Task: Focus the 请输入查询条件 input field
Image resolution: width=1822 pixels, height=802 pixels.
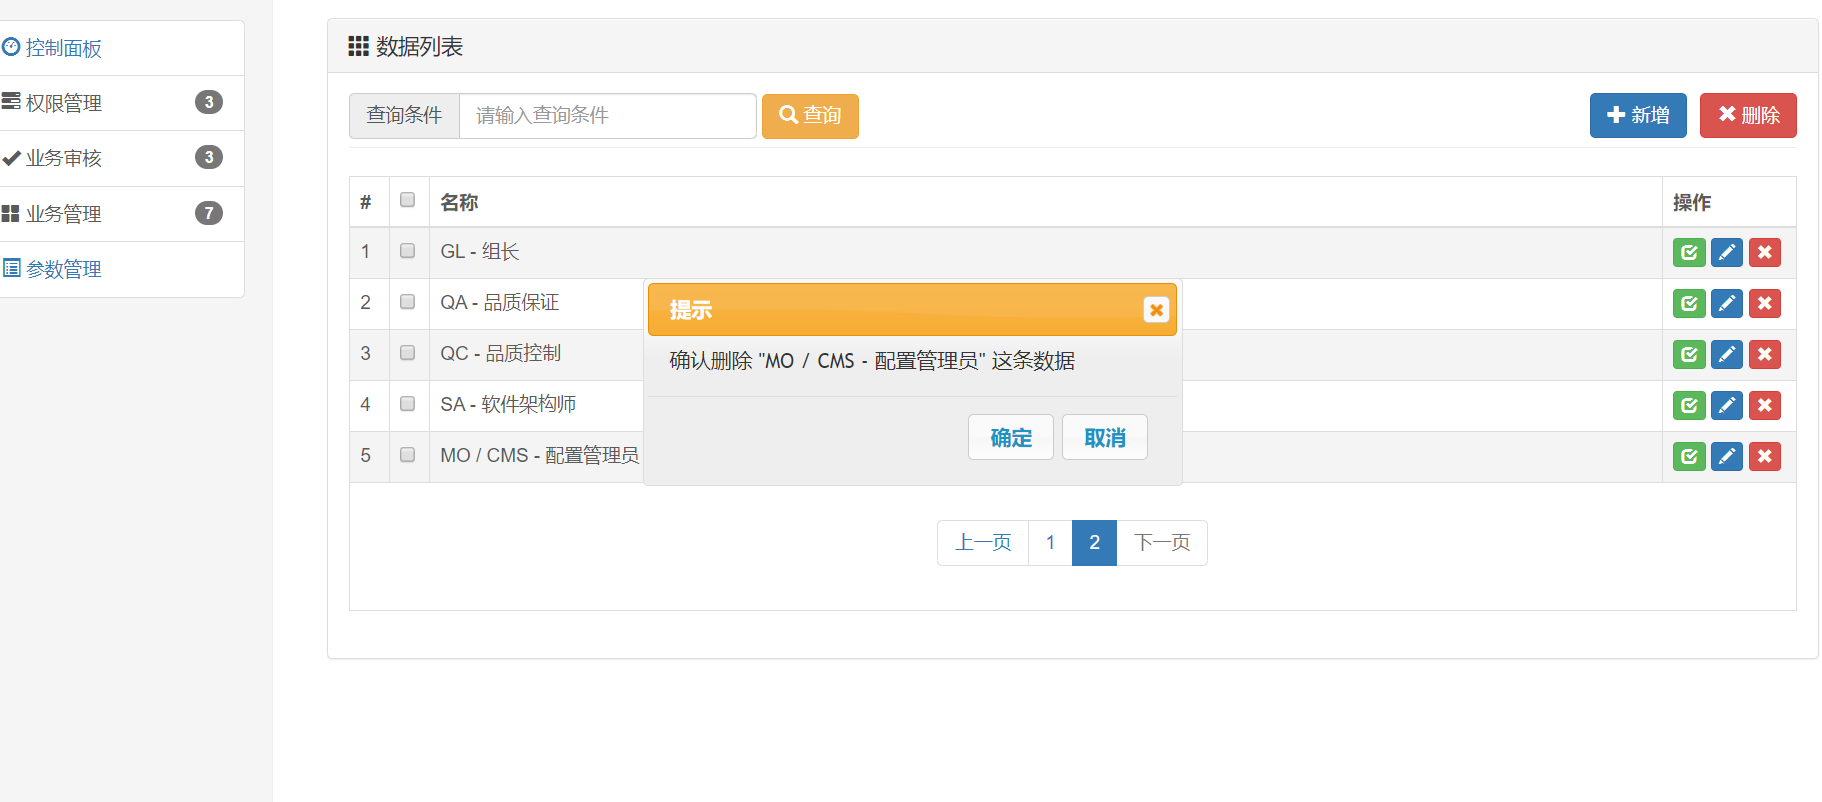Action: (x=607, y=116)
